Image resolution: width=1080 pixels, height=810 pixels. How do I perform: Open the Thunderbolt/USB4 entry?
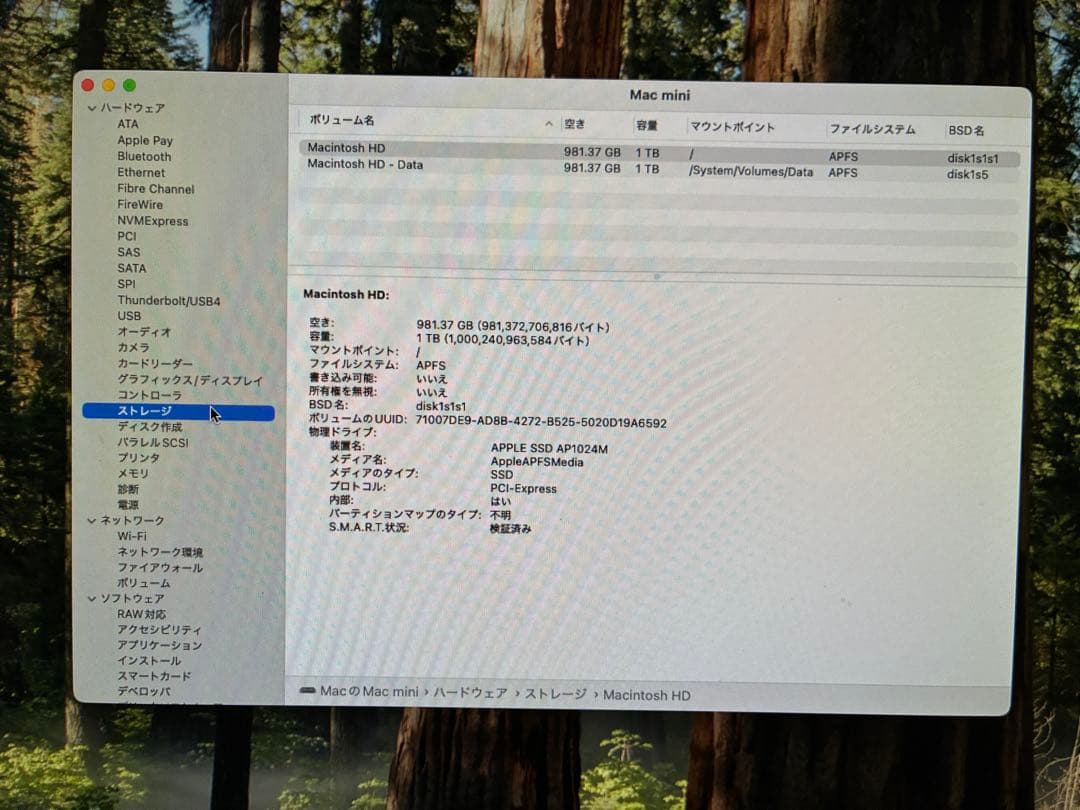tap(169, 300)
